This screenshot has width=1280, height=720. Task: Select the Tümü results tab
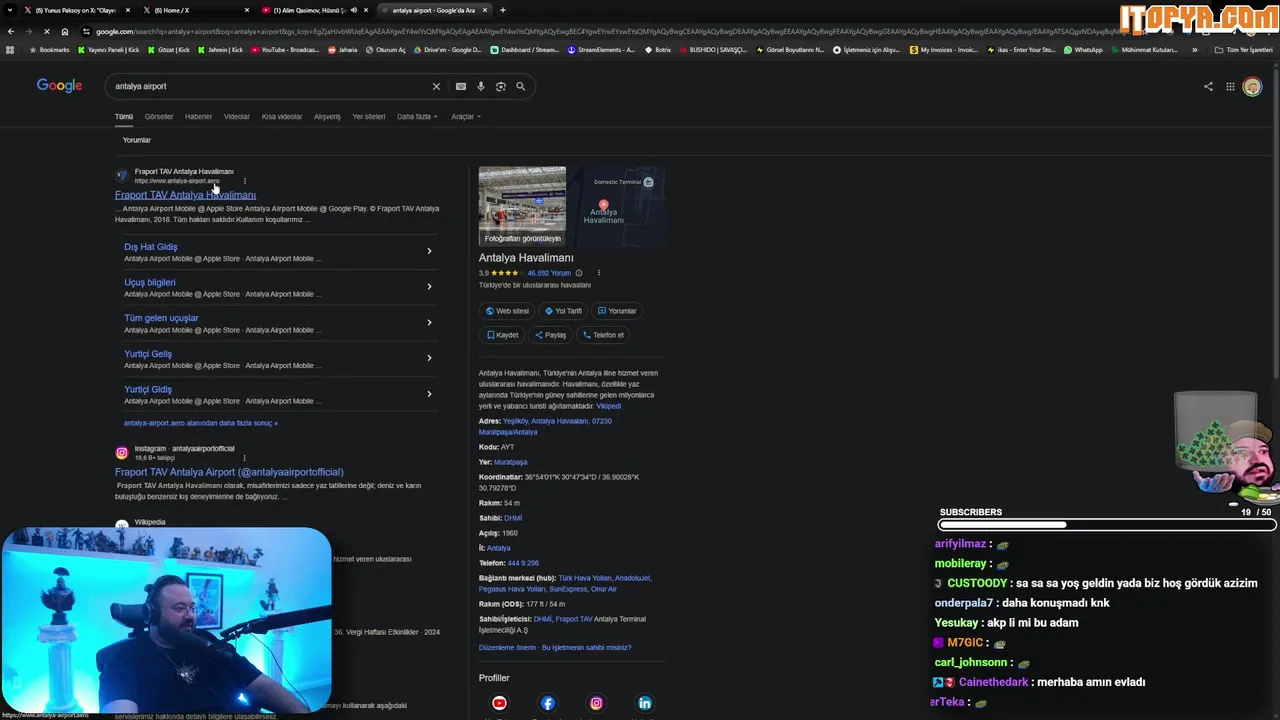(123, 117)
